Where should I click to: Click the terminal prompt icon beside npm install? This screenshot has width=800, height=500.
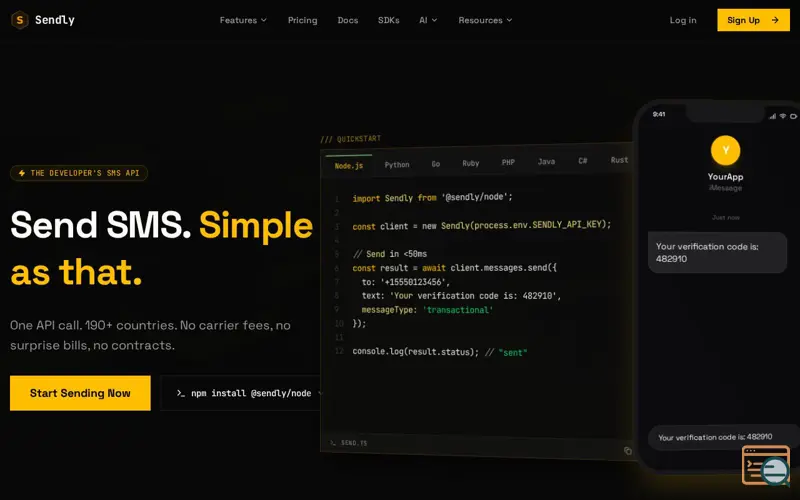(x=181, y=393)
